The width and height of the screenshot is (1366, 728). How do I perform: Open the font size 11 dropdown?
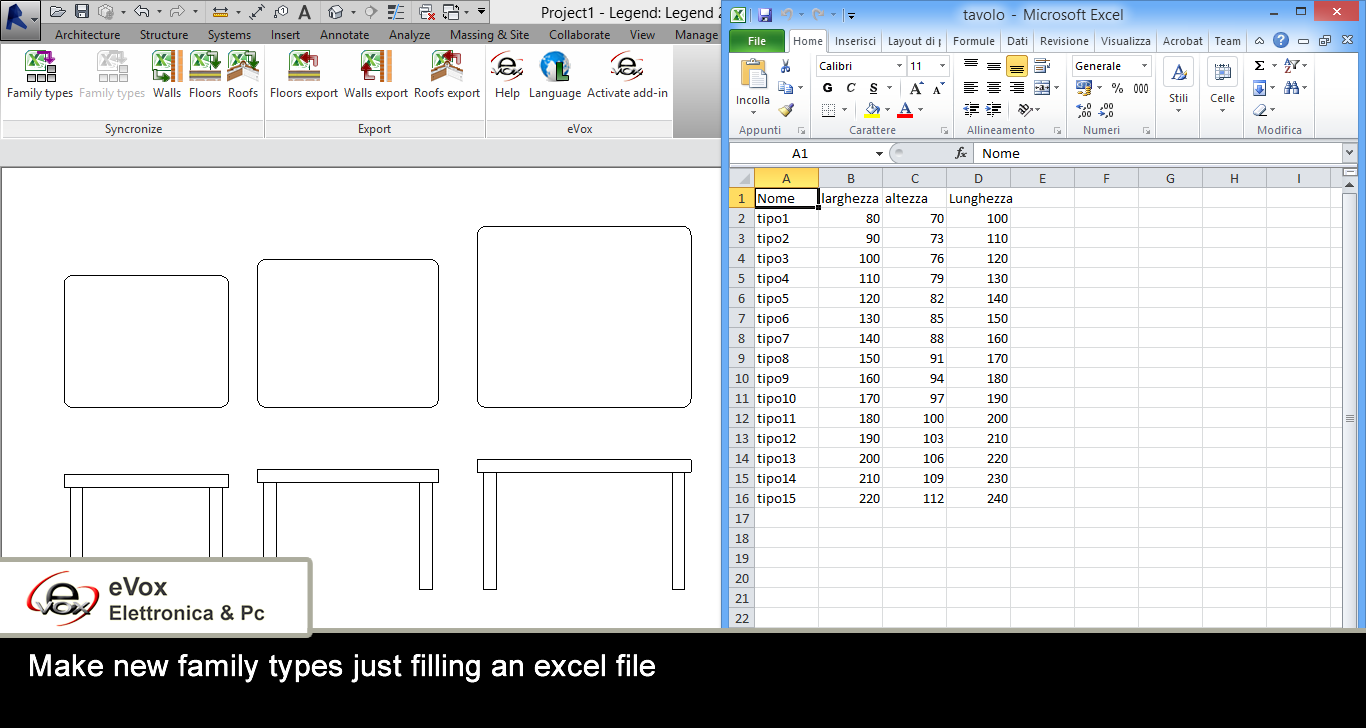[942, 66]
